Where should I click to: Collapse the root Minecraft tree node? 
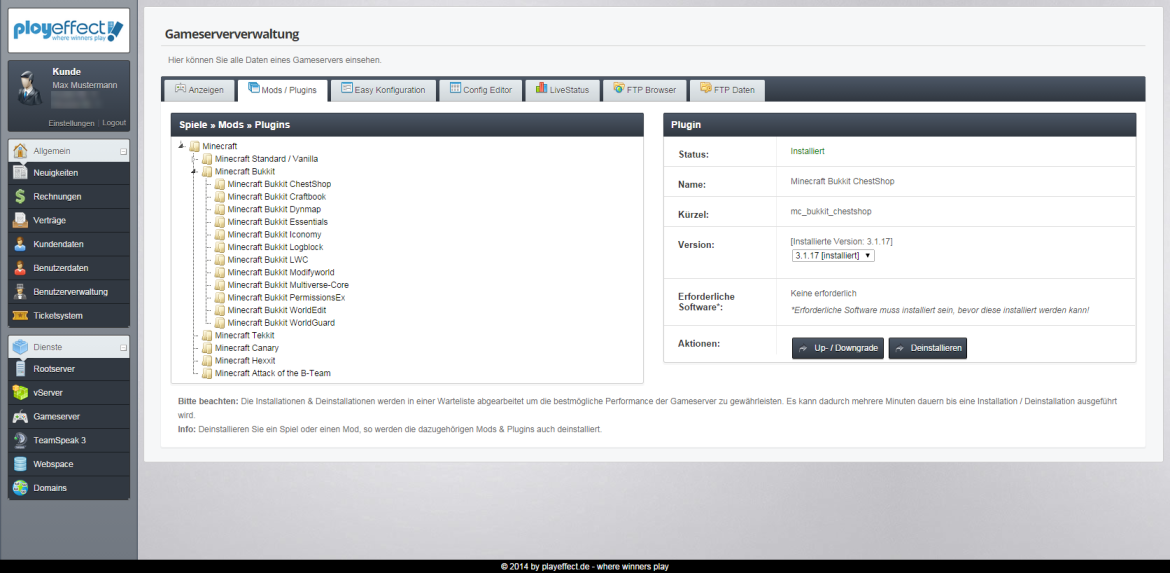tap(181, 146)
